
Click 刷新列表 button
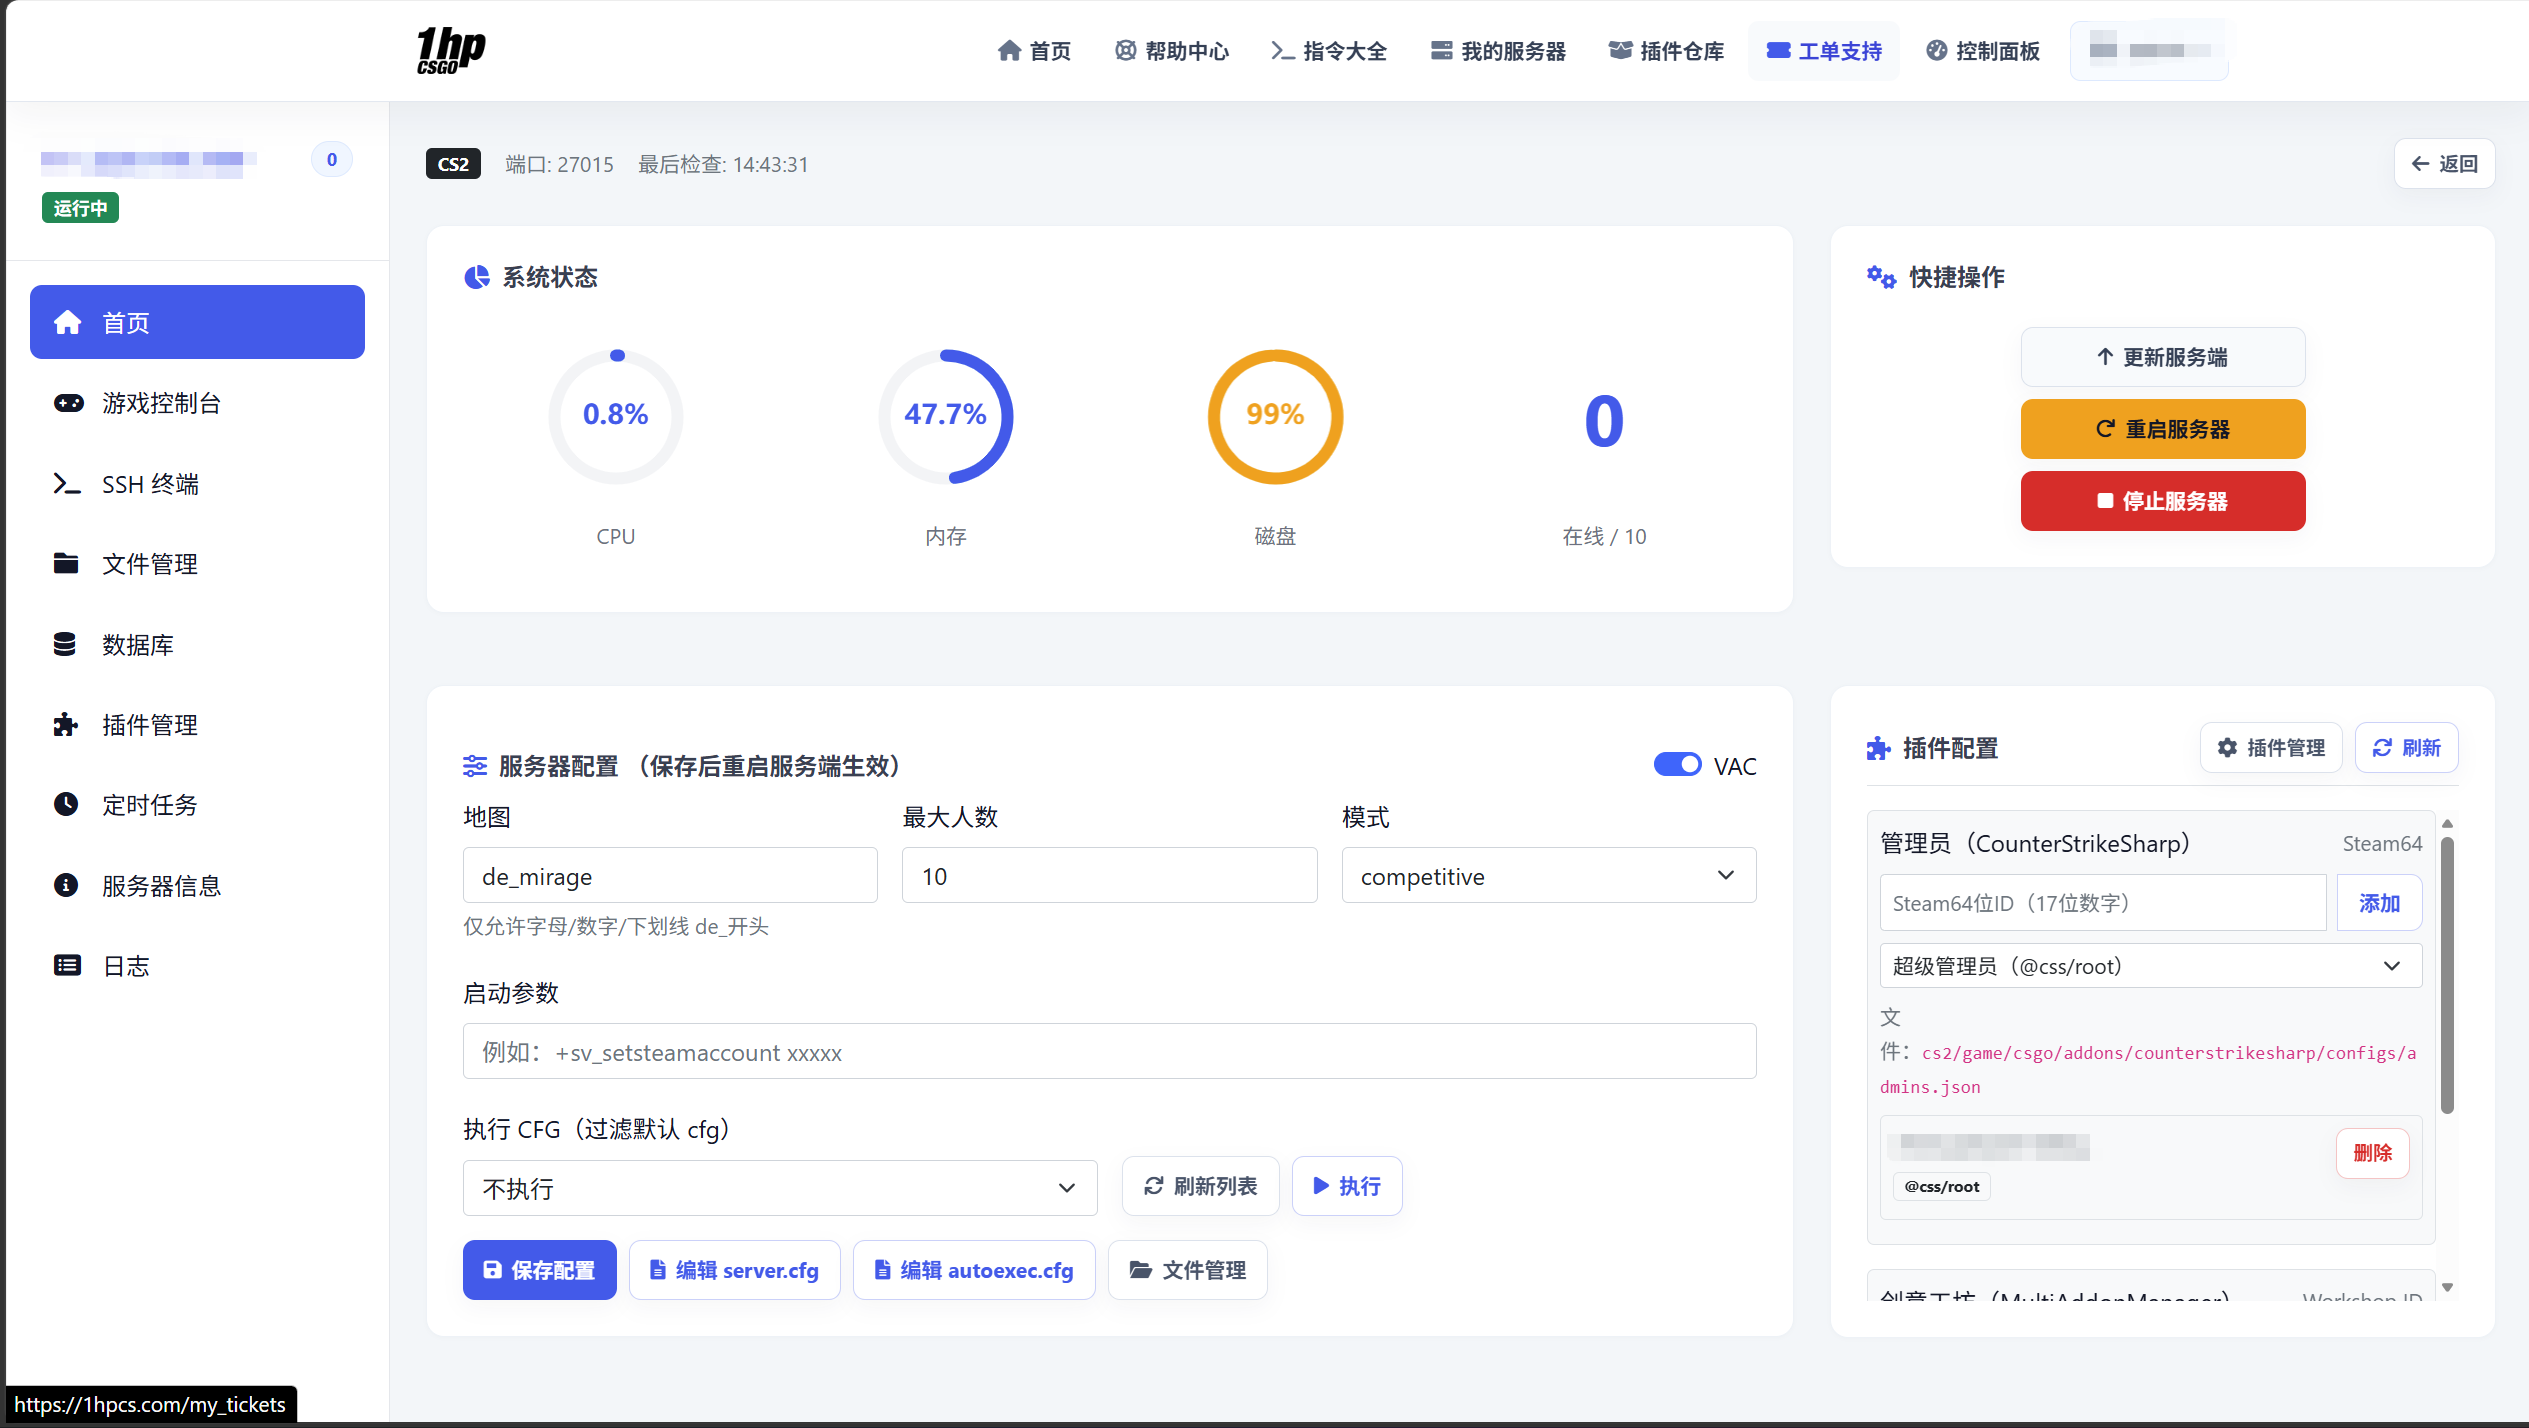1200,1186
